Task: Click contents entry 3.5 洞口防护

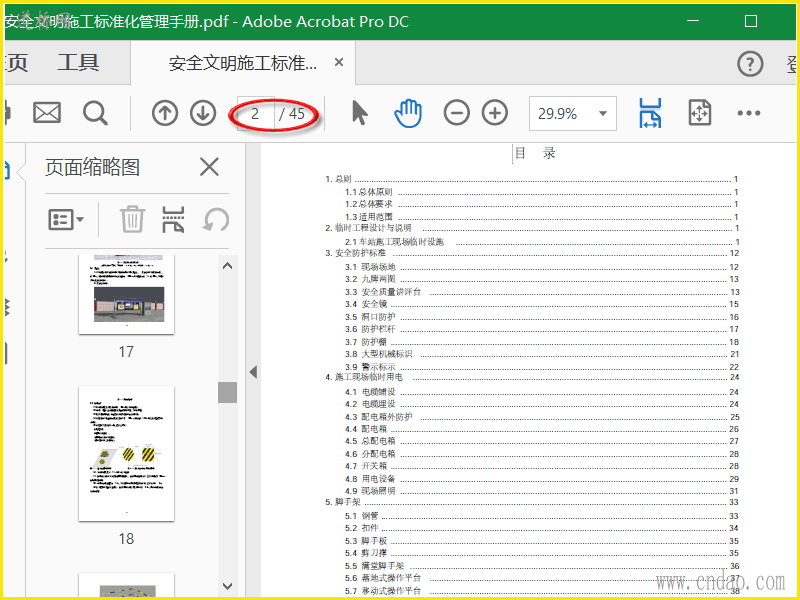Action: (541, 317)
